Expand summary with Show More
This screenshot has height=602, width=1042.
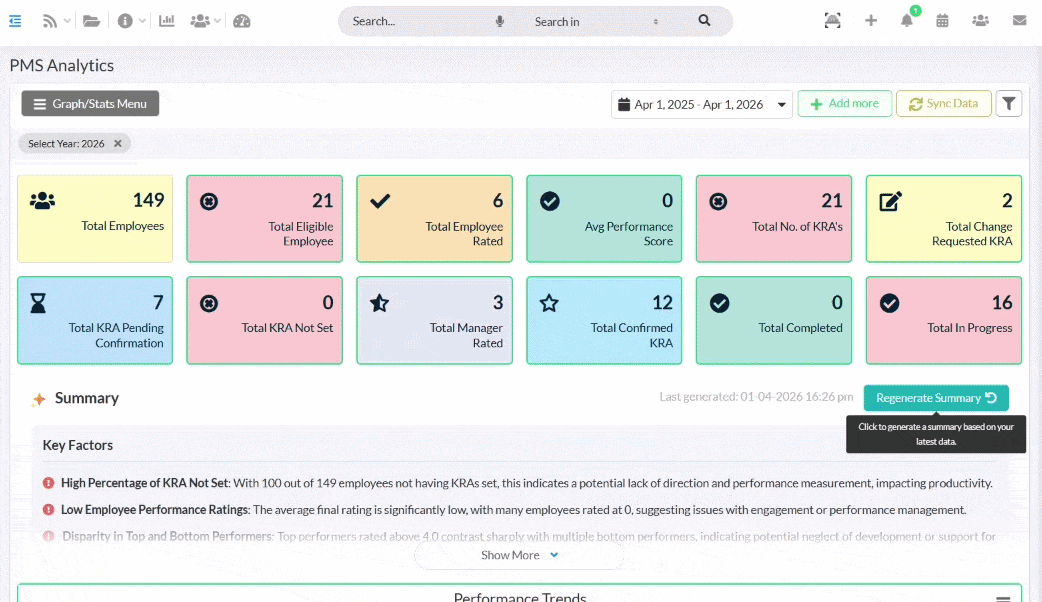[x=519, y=555]
